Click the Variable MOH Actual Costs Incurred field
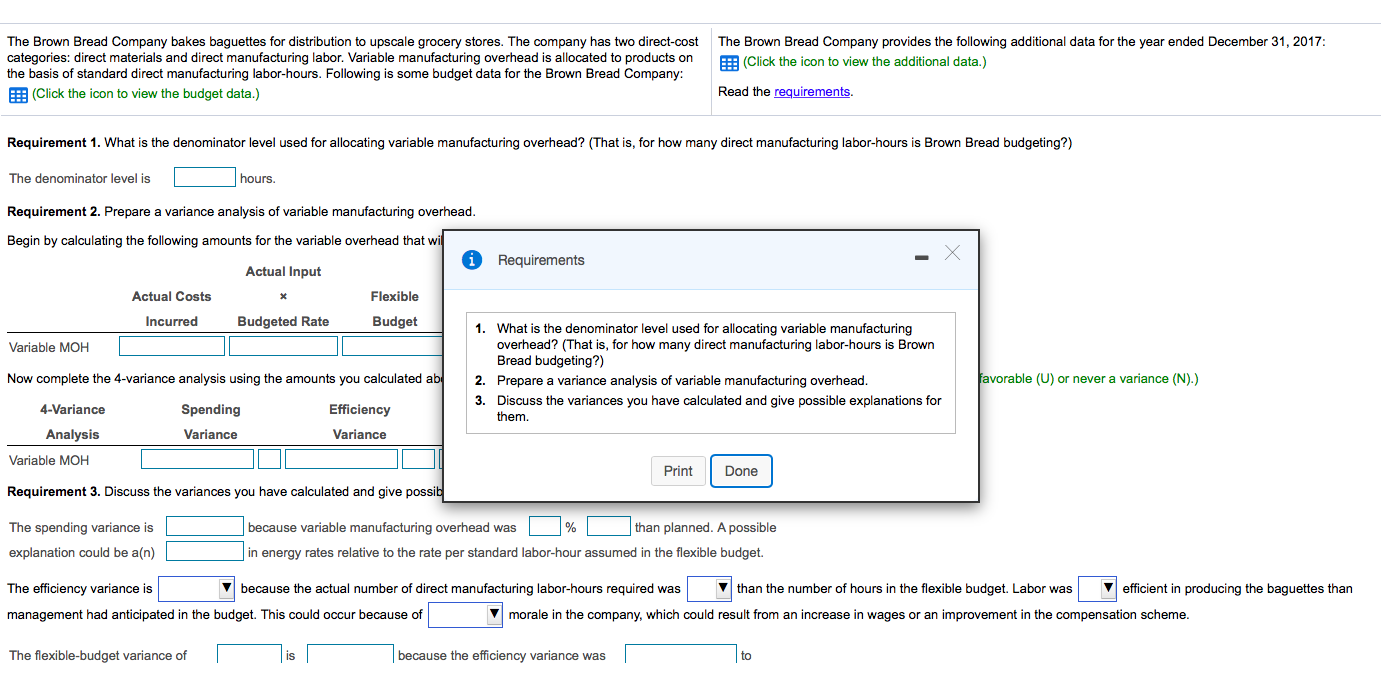Image resolution: width=1381 pixels, height=681 pixels. [171, 345]
